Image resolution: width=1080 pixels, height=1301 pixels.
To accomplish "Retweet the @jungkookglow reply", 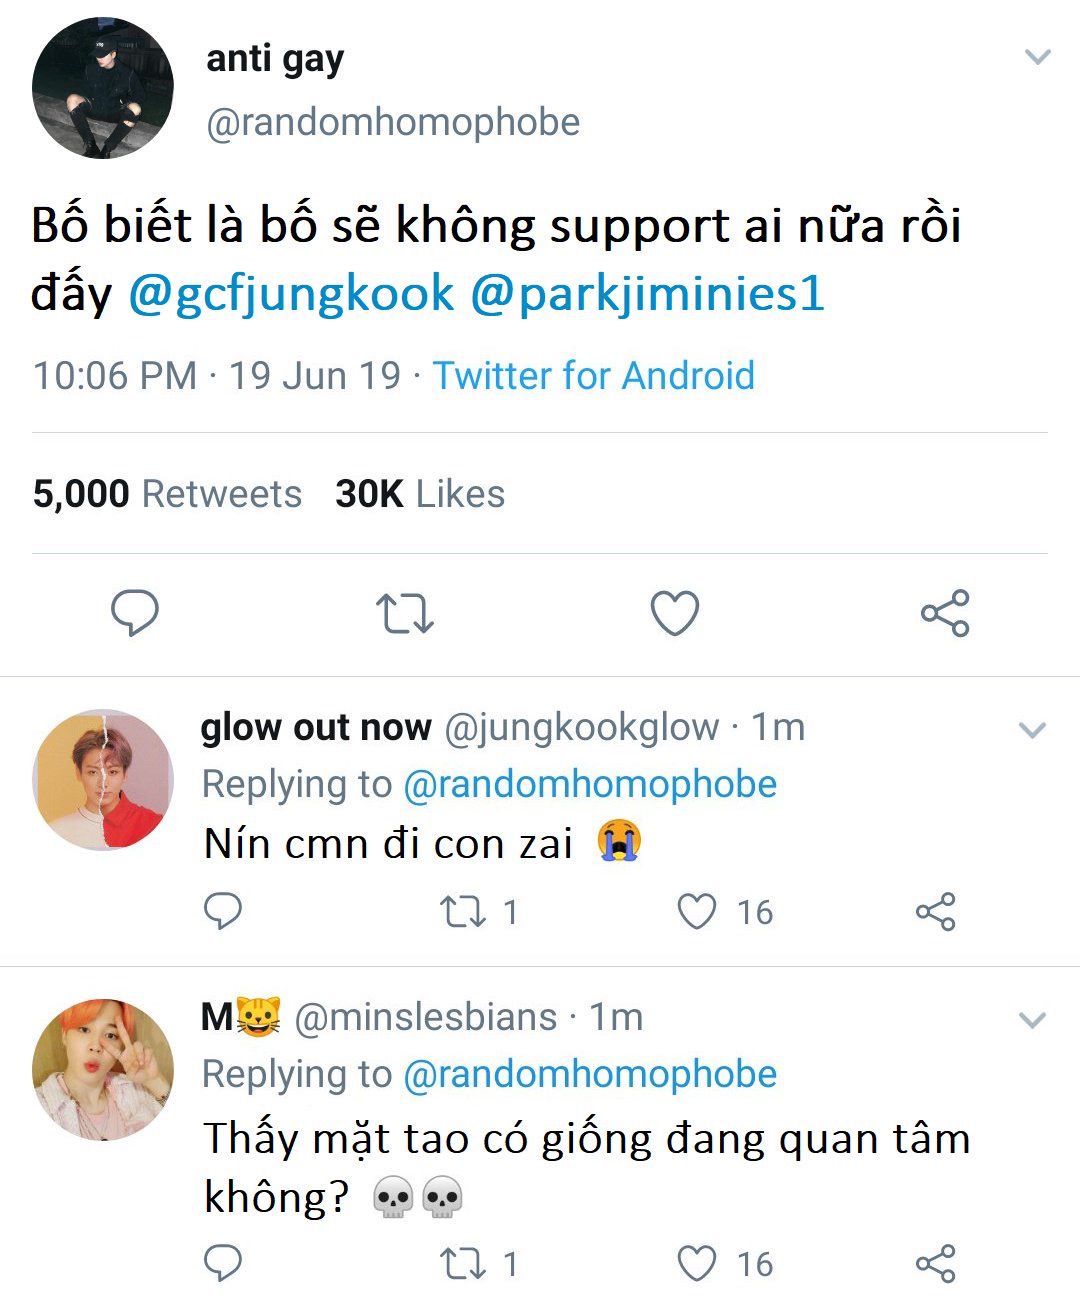I will (x=463, y=911).
